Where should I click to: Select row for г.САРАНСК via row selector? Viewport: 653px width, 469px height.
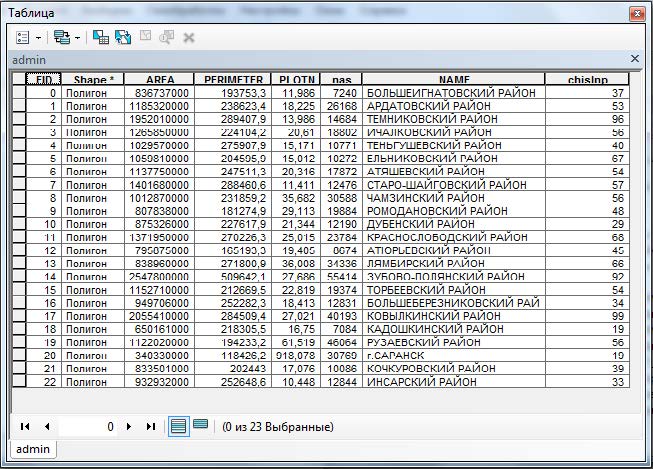pos(19,354)
